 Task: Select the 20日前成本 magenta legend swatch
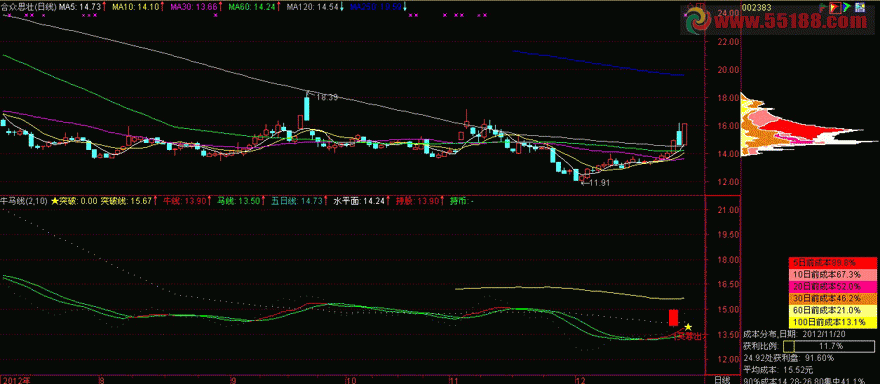[x=834, y=286]
